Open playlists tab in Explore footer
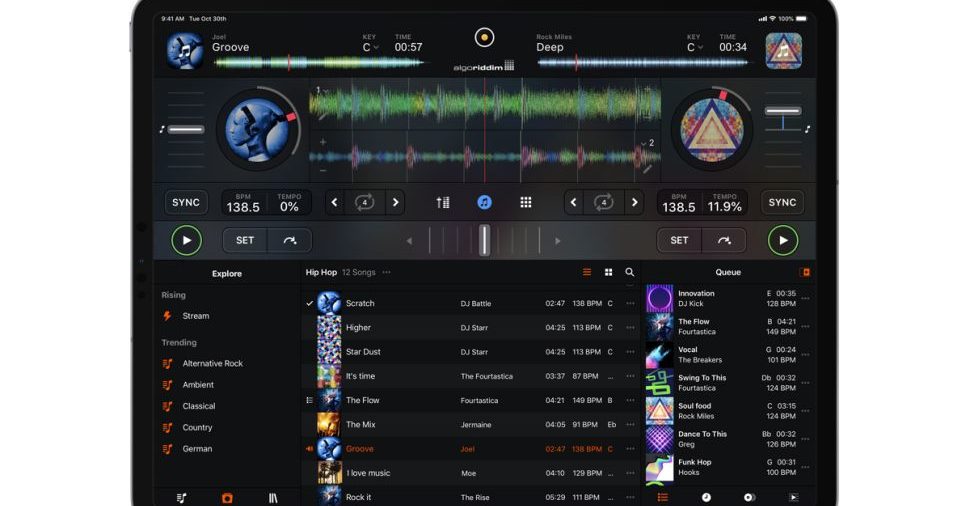 pos(181,497)
